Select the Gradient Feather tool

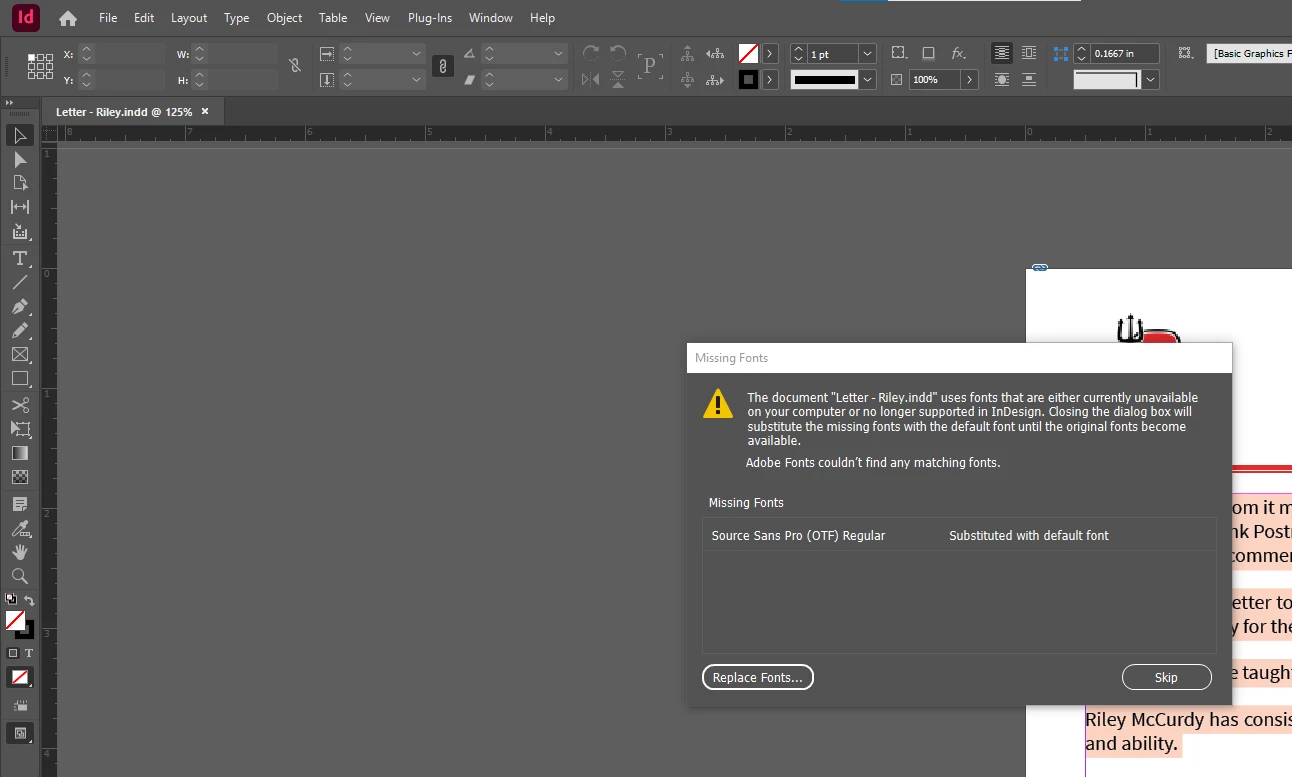point(20,477)
